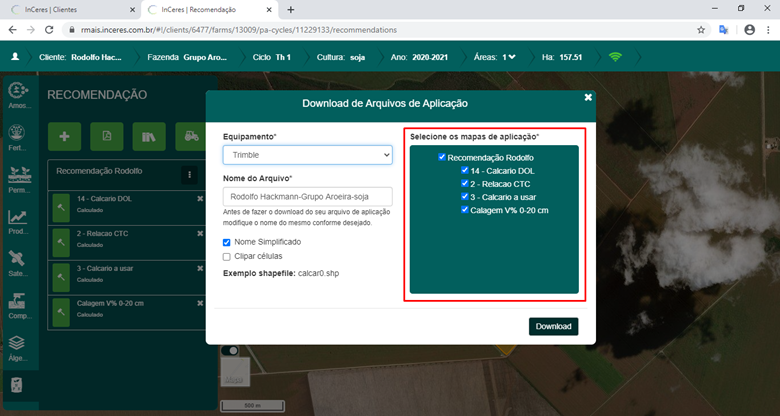
Task: Uncheck Recomendação Rodolfo parent checkbox
Action: [442, 157]
